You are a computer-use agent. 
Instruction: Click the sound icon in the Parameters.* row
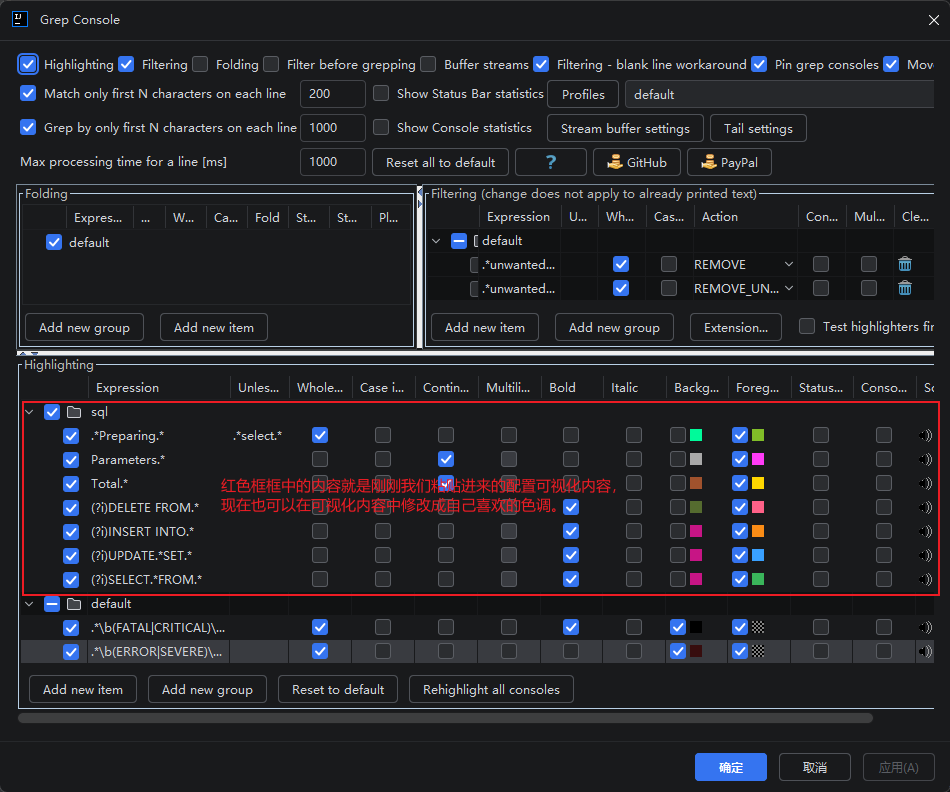(925, 459)
